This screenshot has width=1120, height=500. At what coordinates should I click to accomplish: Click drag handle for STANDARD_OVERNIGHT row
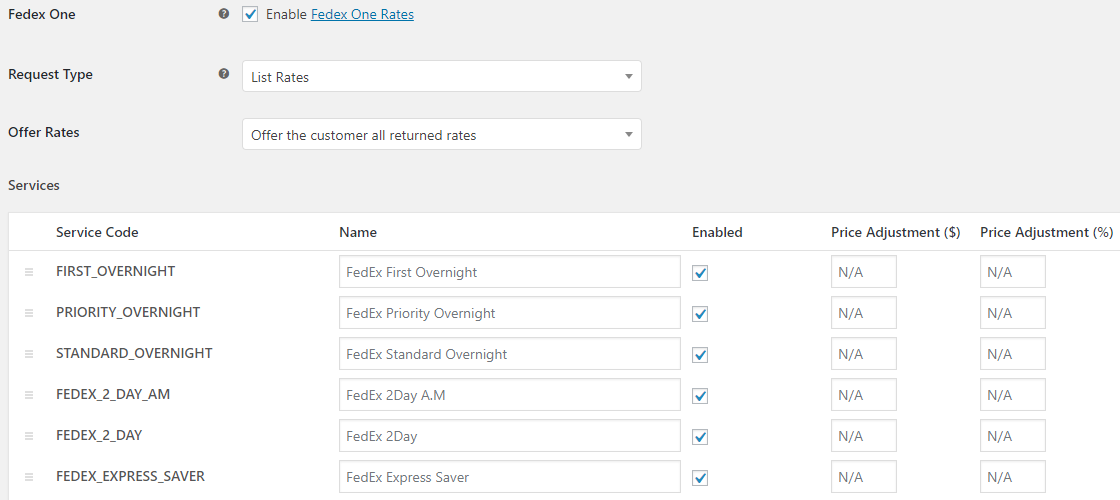[x=29, y=354]
